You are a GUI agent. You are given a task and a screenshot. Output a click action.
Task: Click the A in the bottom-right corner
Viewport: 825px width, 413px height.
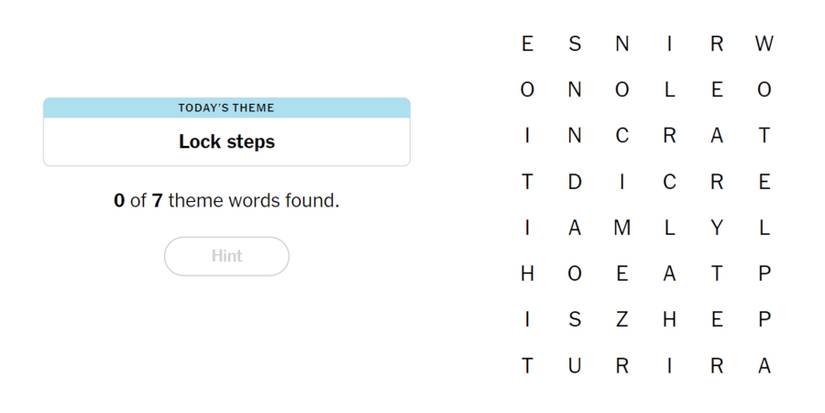764,366
